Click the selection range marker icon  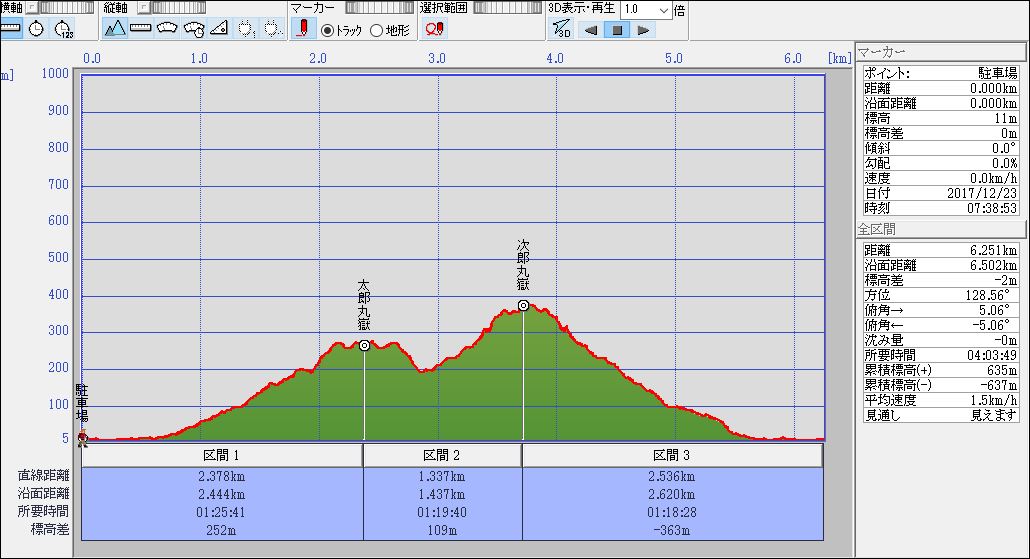point(434,29)
